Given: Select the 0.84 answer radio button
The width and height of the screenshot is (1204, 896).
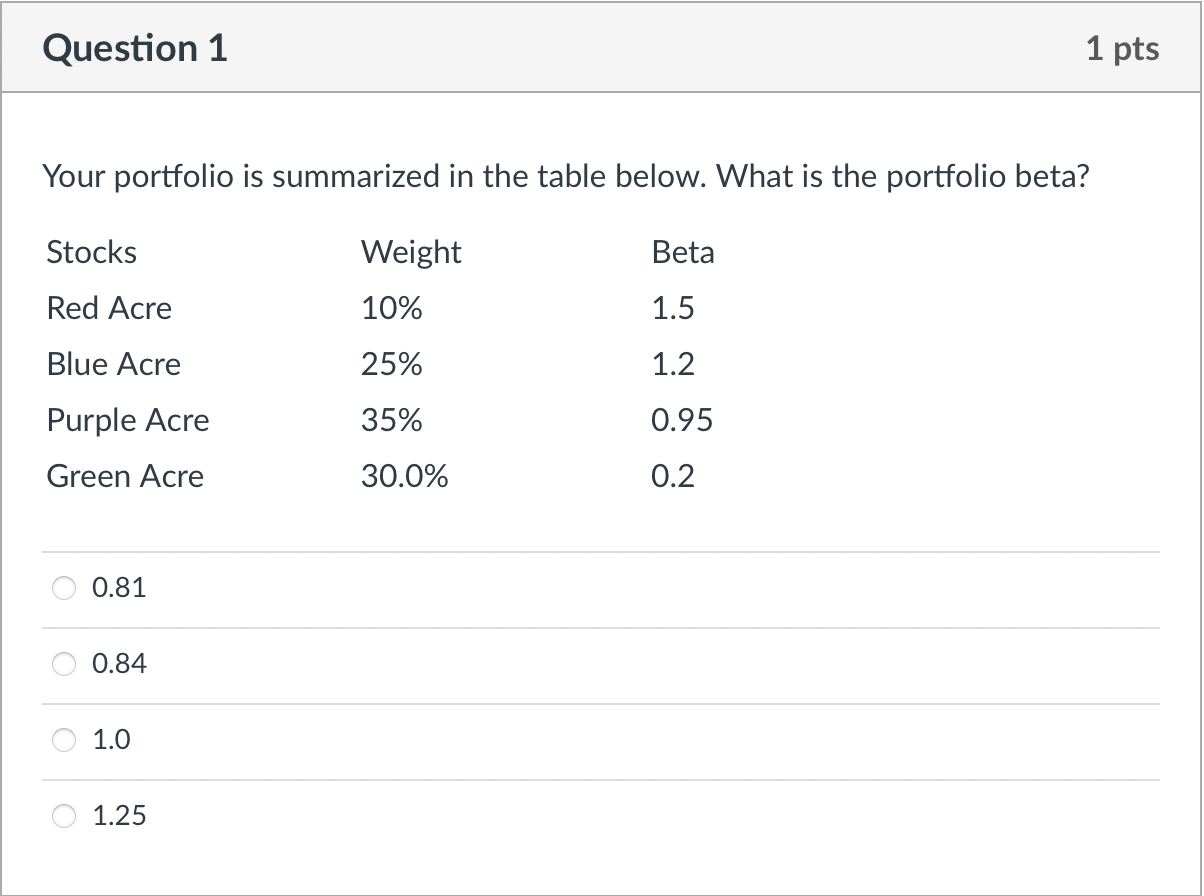Looking at the screenshot, I should pos(63,663).
